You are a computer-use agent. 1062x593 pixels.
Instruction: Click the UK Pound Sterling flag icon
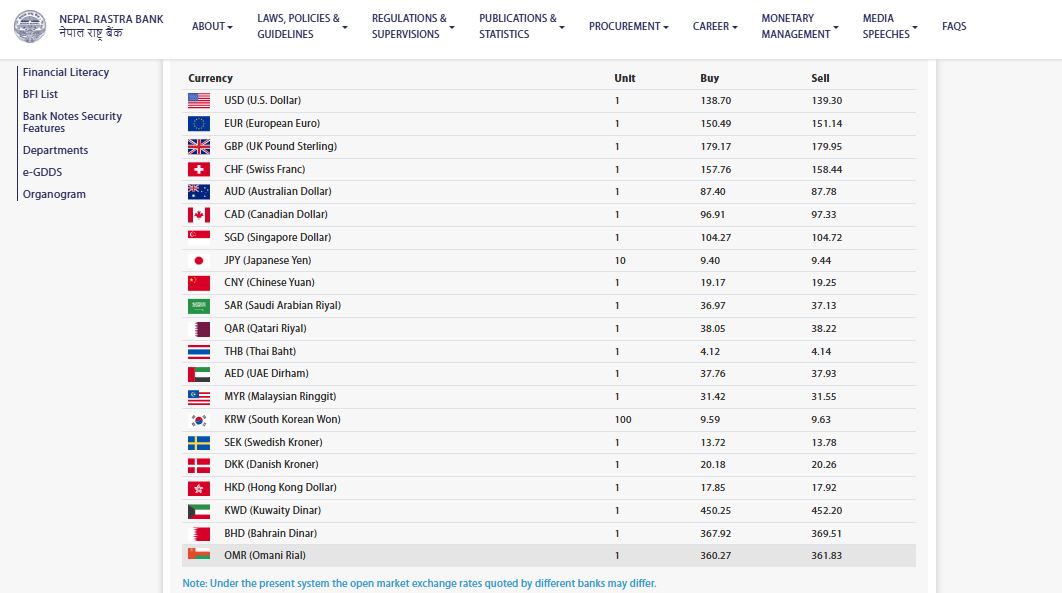click(x=198, y=146)
